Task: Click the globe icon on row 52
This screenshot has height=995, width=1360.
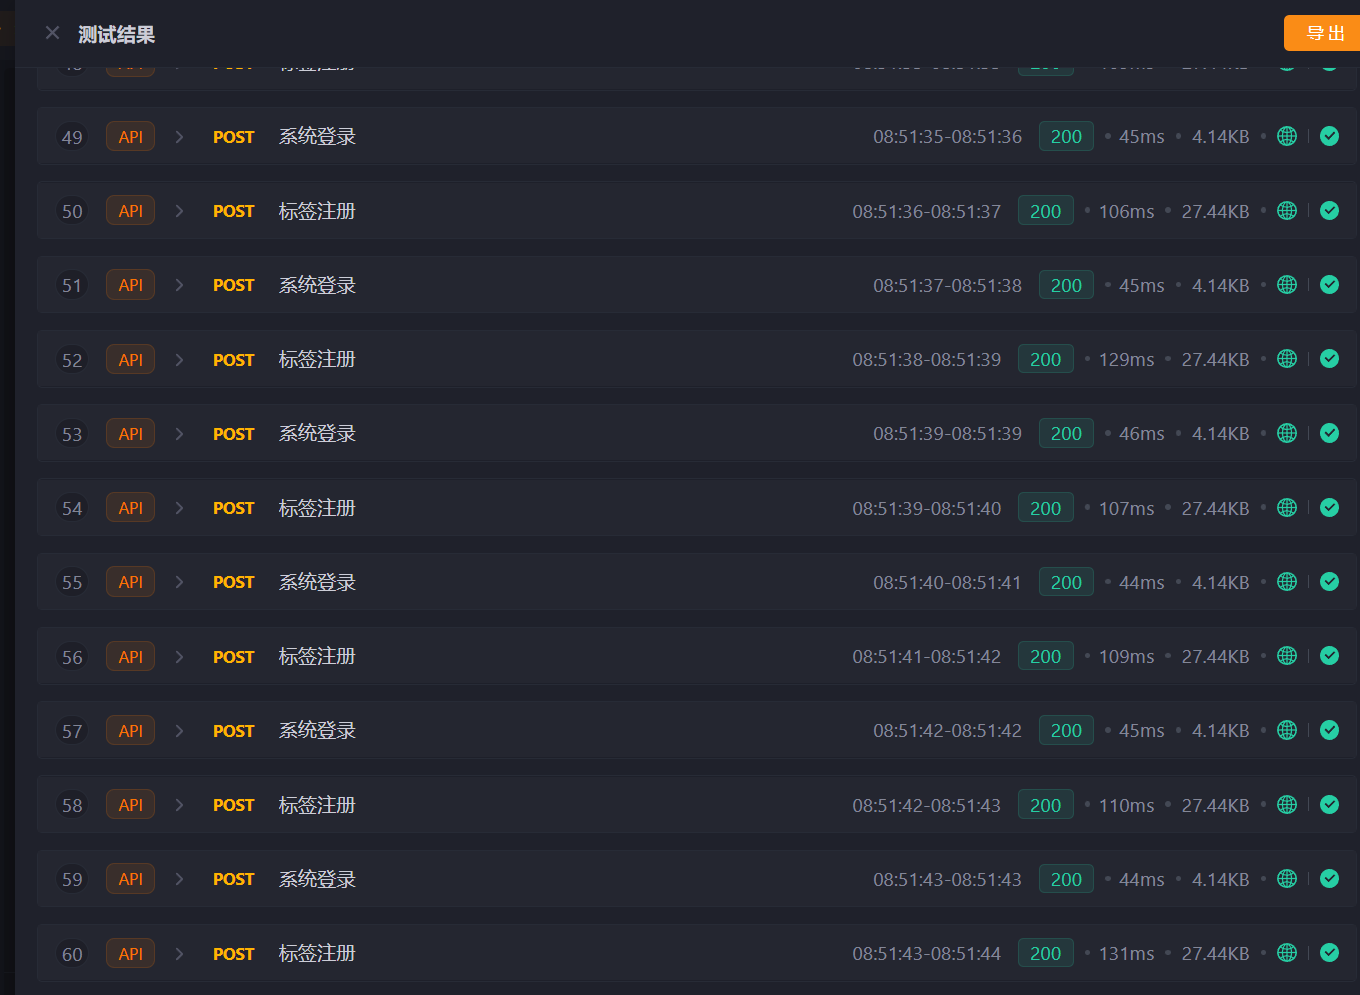Action: [1287, 359]
